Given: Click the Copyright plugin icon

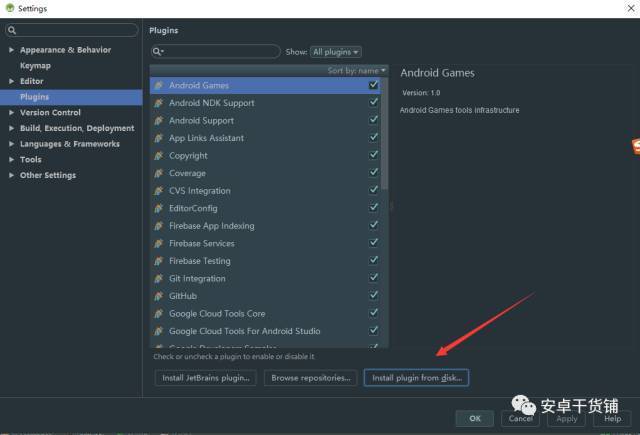Looking at the screenshot, I should 159,155.
